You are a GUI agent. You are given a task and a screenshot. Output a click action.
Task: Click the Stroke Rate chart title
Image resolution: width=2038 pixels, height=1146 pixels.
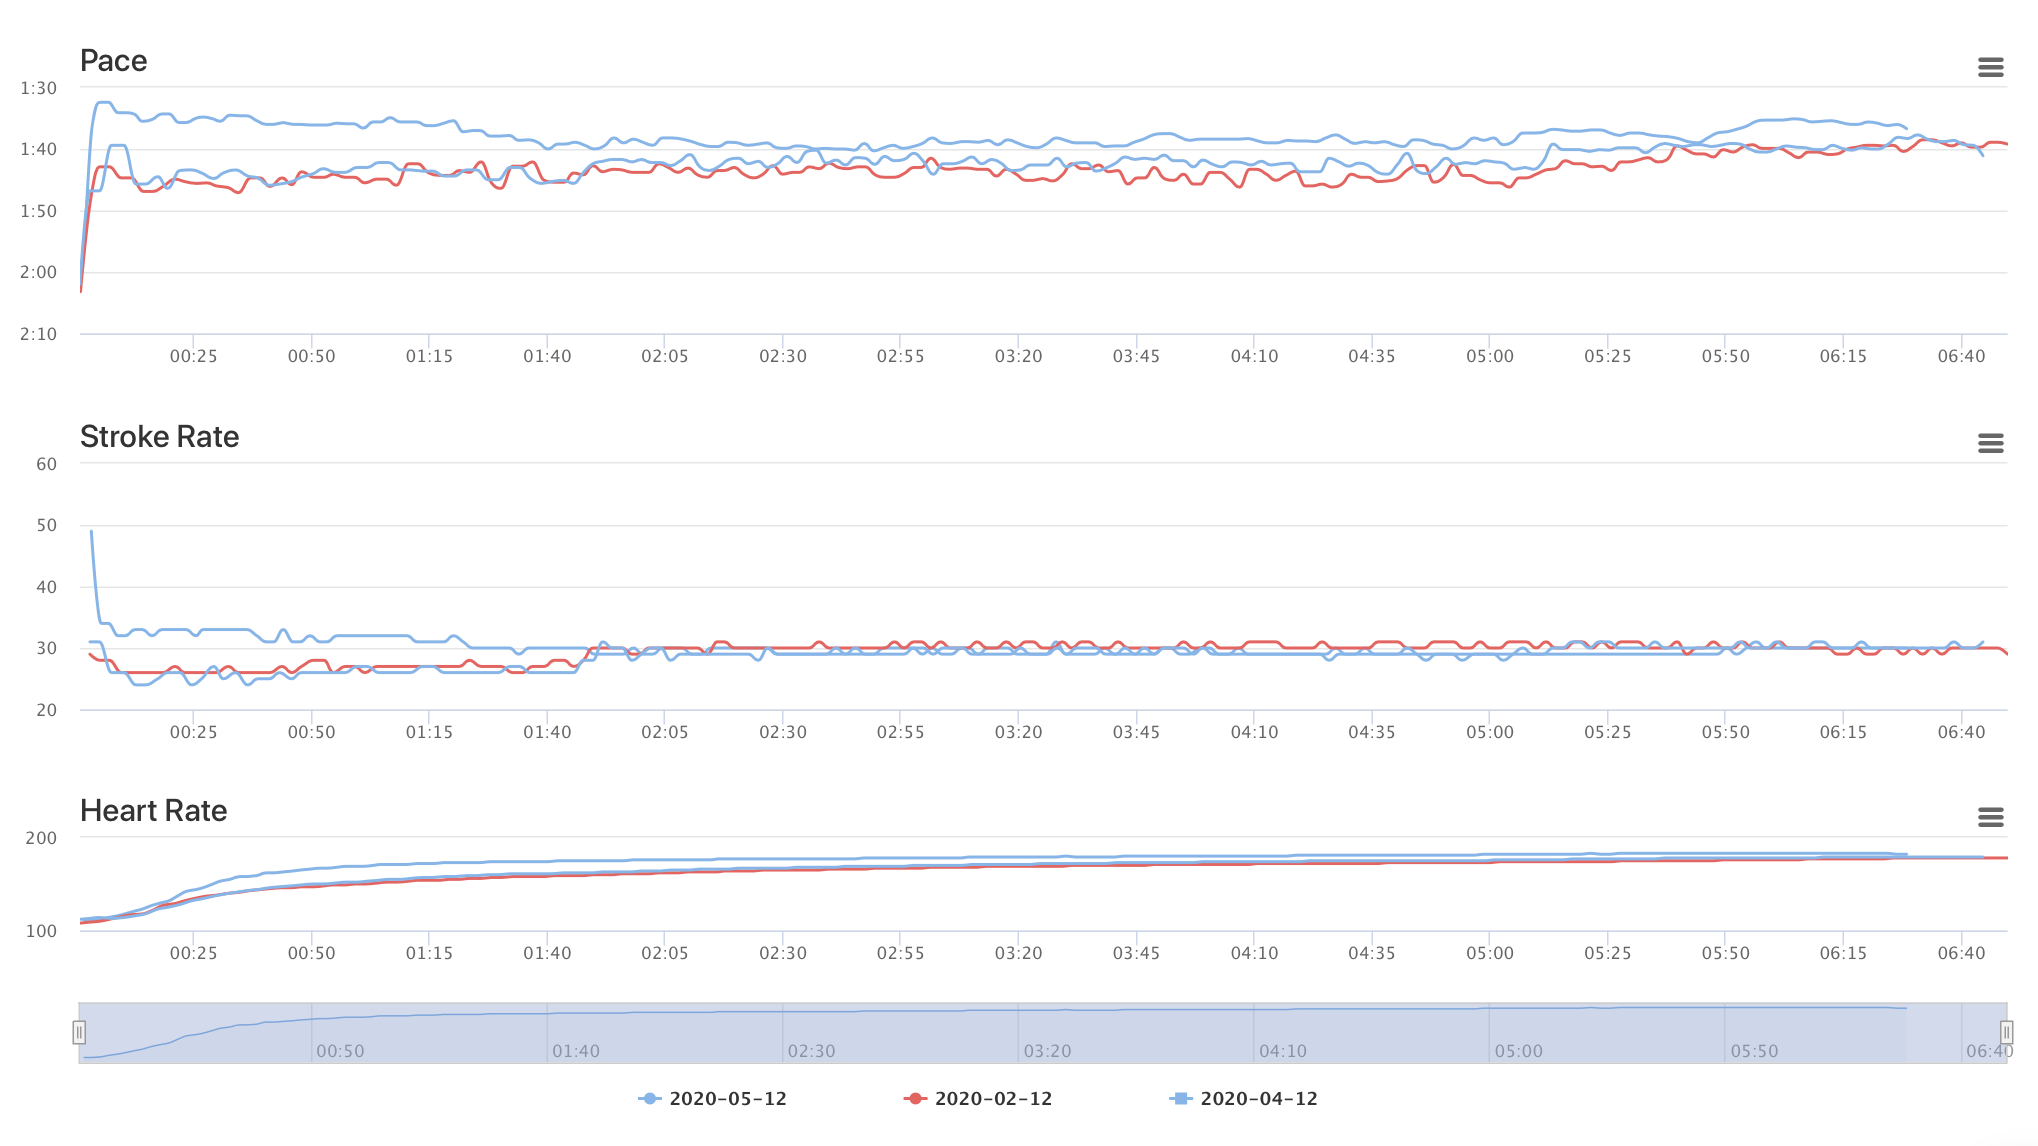[159, 437]
